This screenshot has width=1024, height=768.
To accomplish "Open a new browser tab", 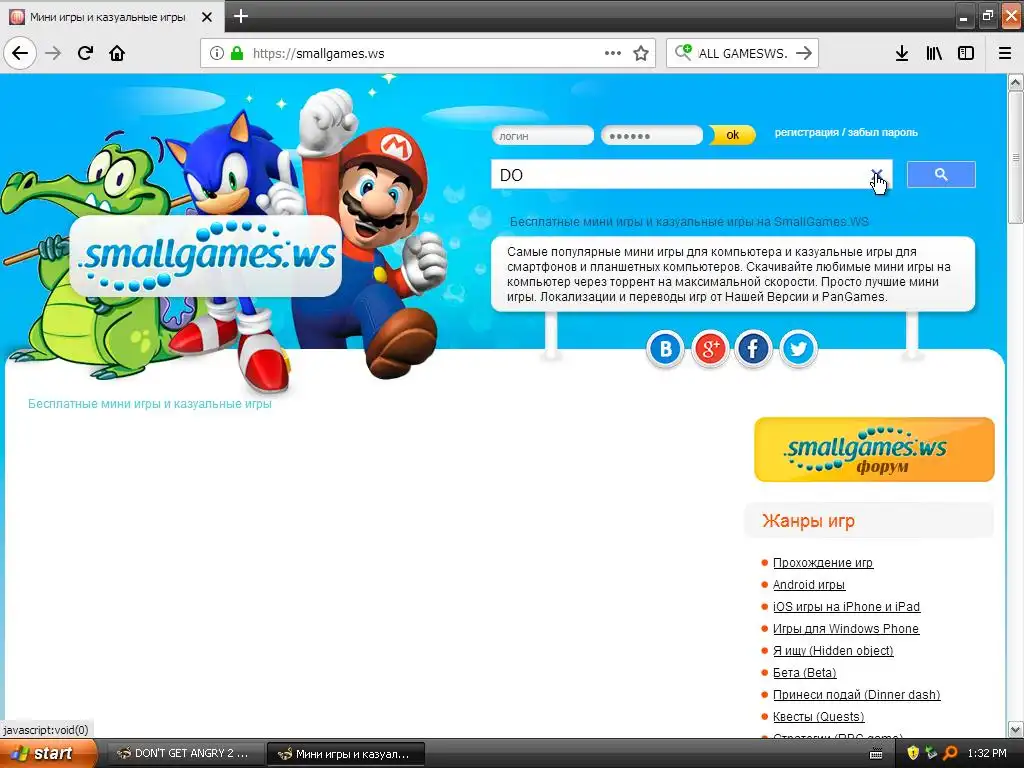I will (240, 16).
